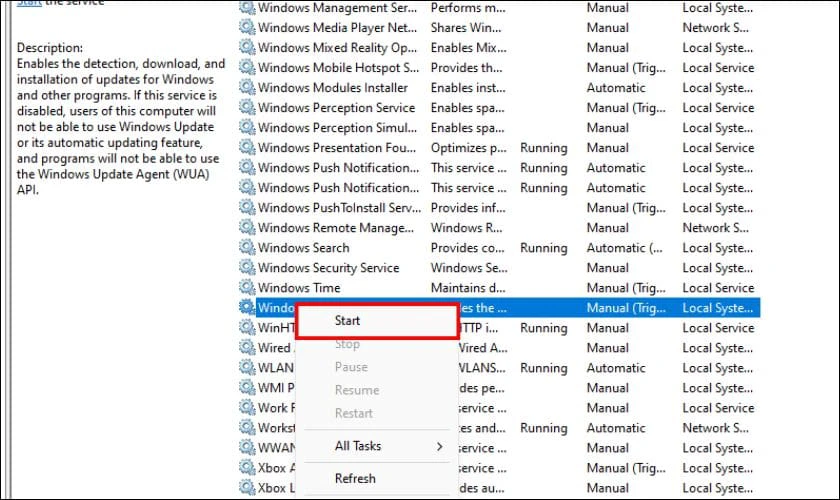Click Local Service log-on of Windows Perception Service
Screen dimensions: 840x500
[718, 107]
